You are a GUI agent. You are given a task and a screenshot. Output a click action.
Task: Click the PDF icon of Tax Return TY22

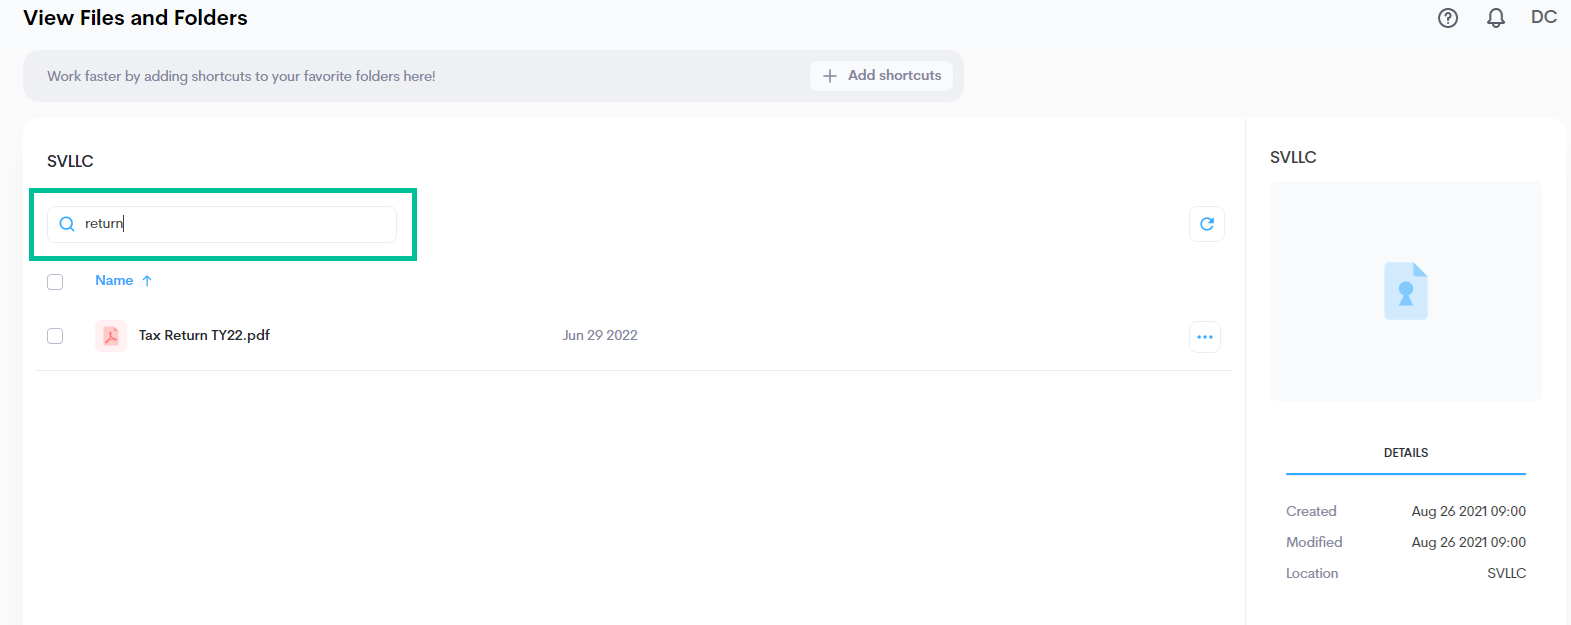111,336
